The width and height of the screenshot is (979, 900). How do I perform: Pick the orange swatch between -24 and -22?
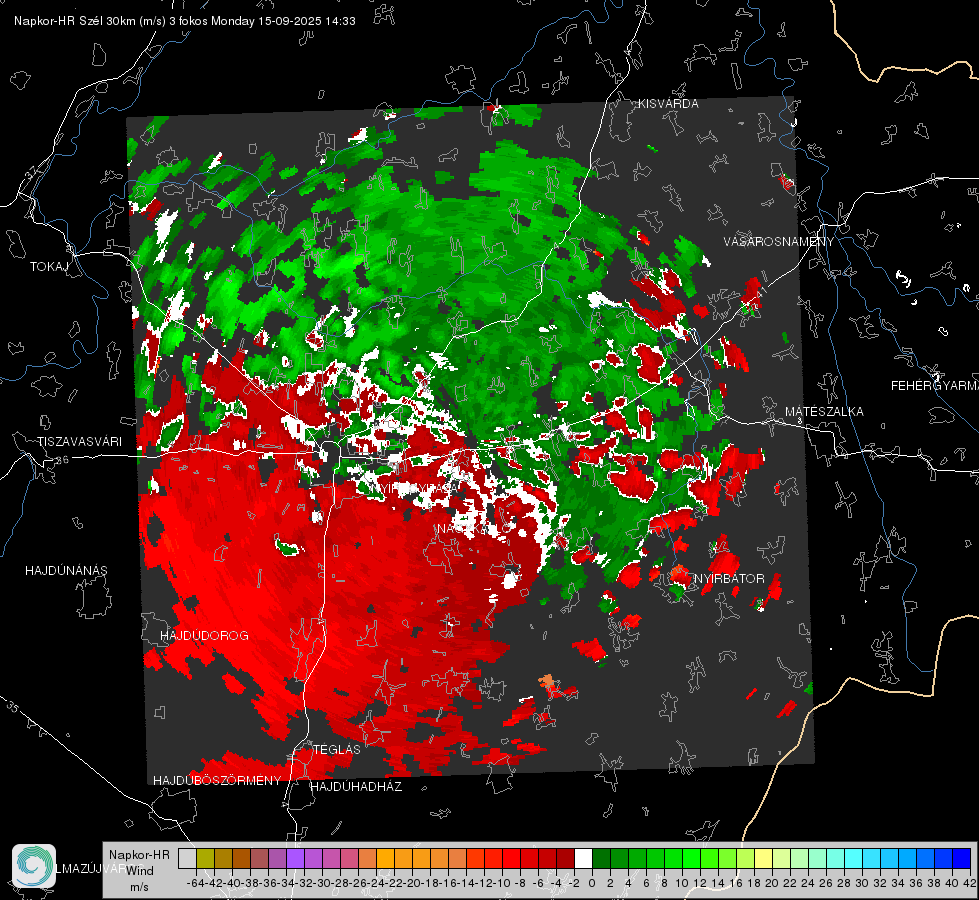click(385, 859)
